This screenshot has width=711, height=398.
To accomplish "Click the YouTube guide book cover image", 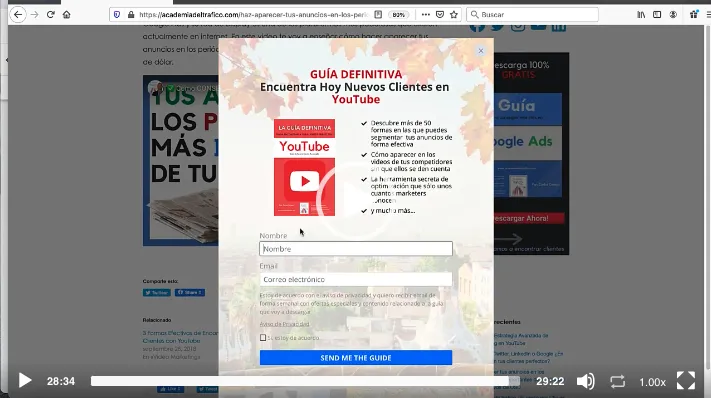I will coord(304,167).
